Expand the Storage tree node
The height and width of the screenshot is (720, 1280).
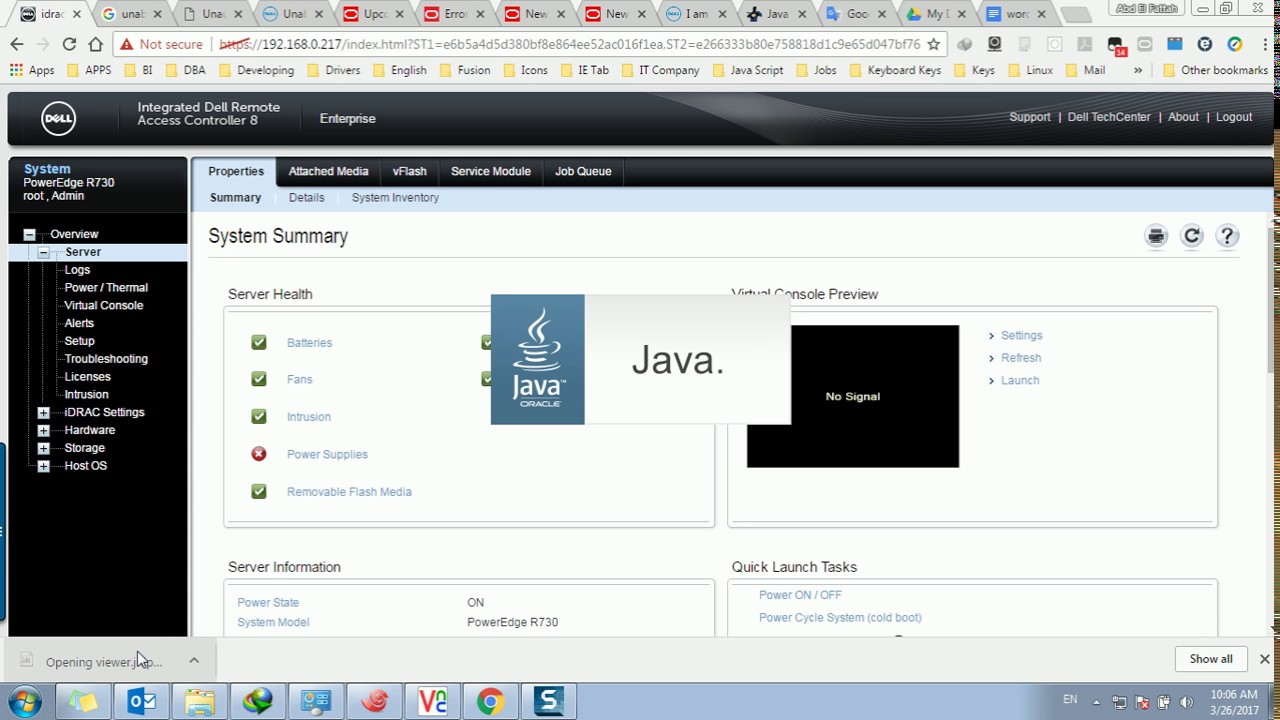(43, 448)
